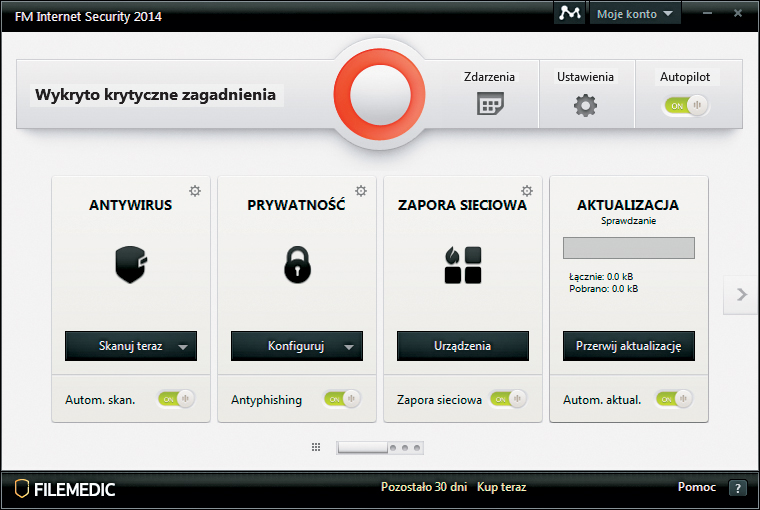Go to next module page arrow
Viewport: 760px width, 510px height.
pyautogui.click(x=741, y=294)
